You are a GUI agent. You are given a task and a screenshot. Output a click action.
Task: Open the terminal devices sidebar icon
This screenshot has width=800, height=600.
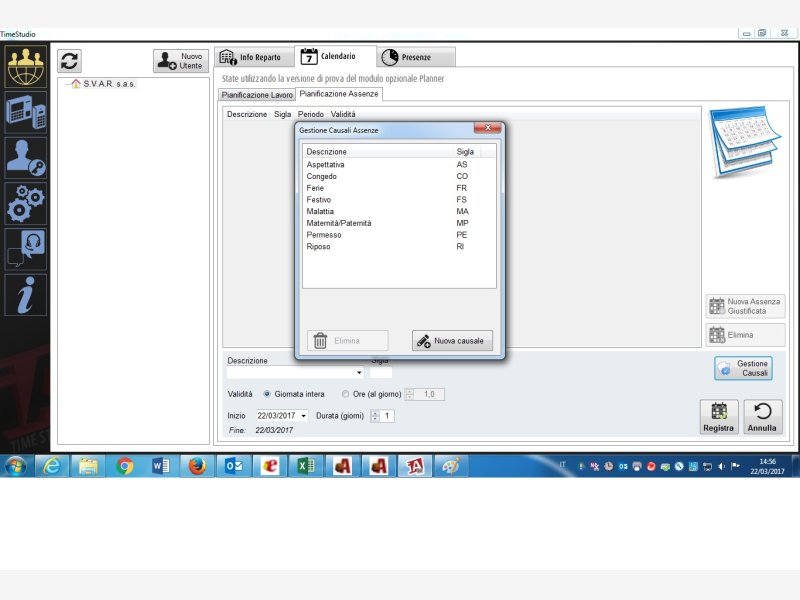(25, 112)
